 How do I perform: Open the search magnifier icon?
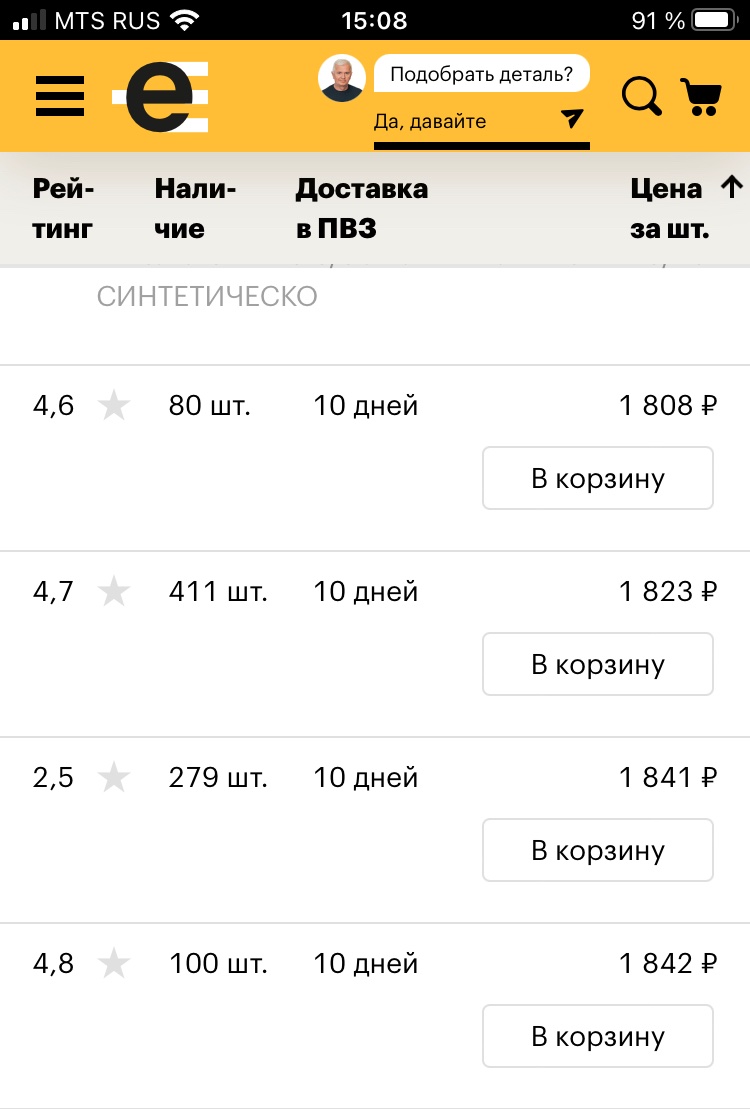[642, 96]
